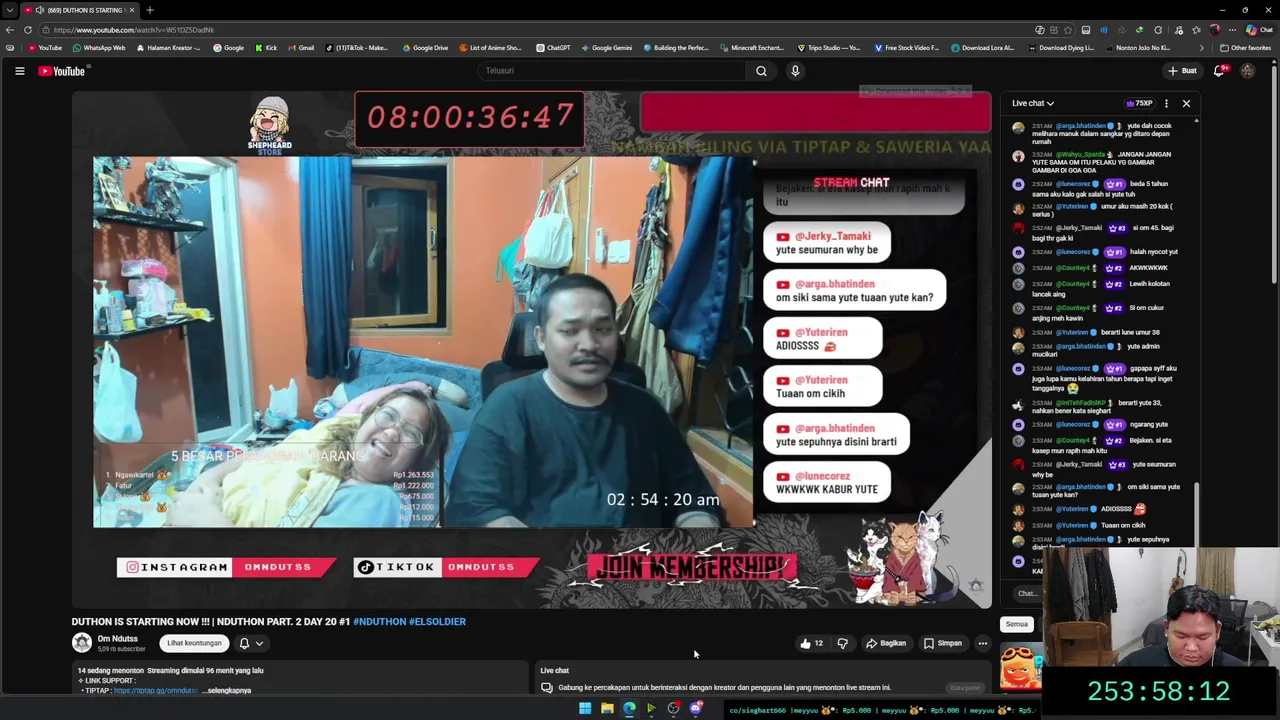
Task: Expand the subscription notification dropdown arrow
Action: [x=259, y=643]
